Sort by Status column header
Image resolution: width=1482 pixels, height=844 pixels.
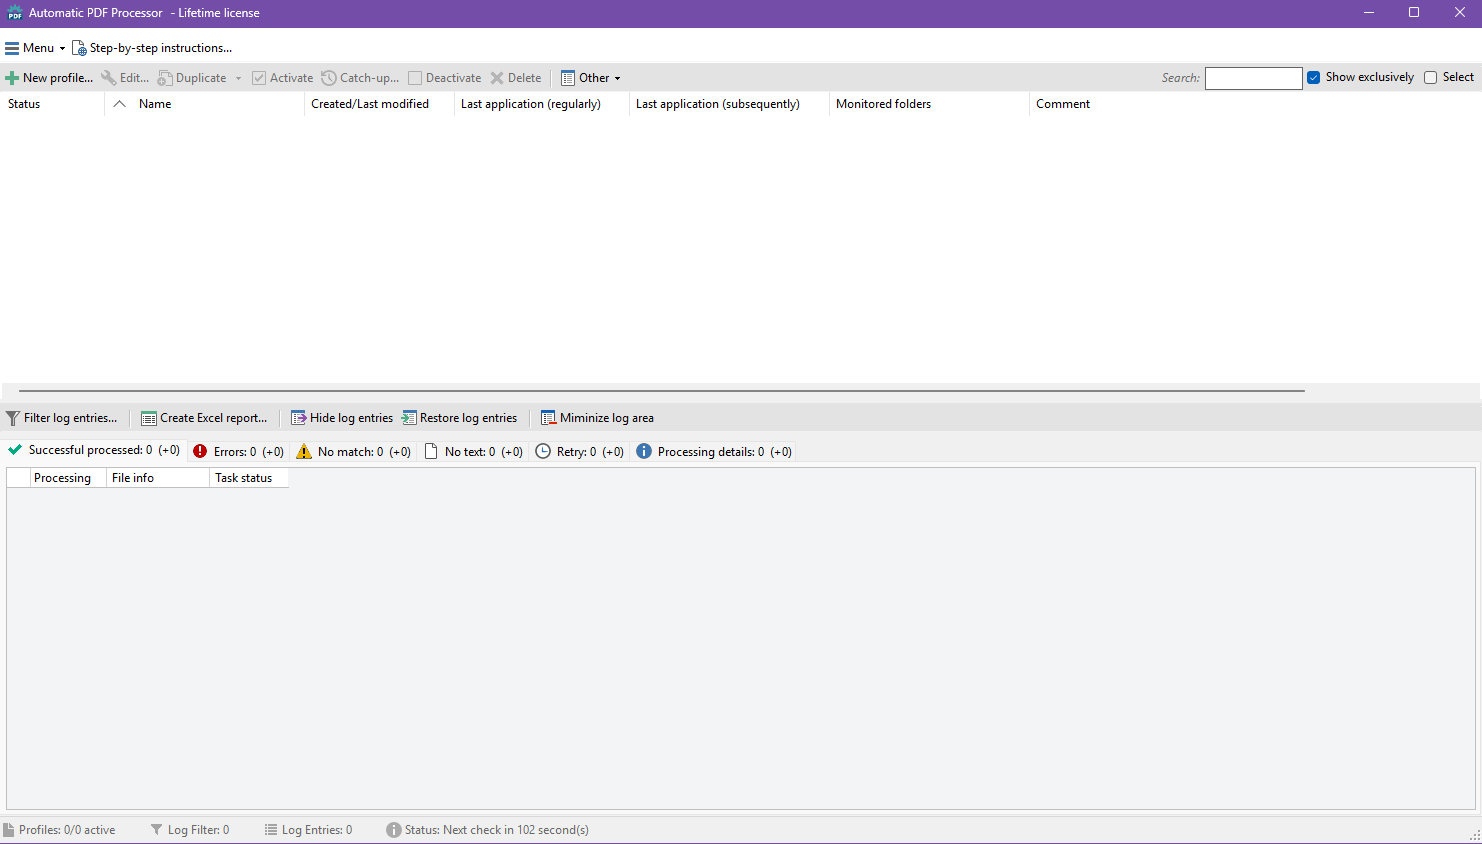pos(53,104)
